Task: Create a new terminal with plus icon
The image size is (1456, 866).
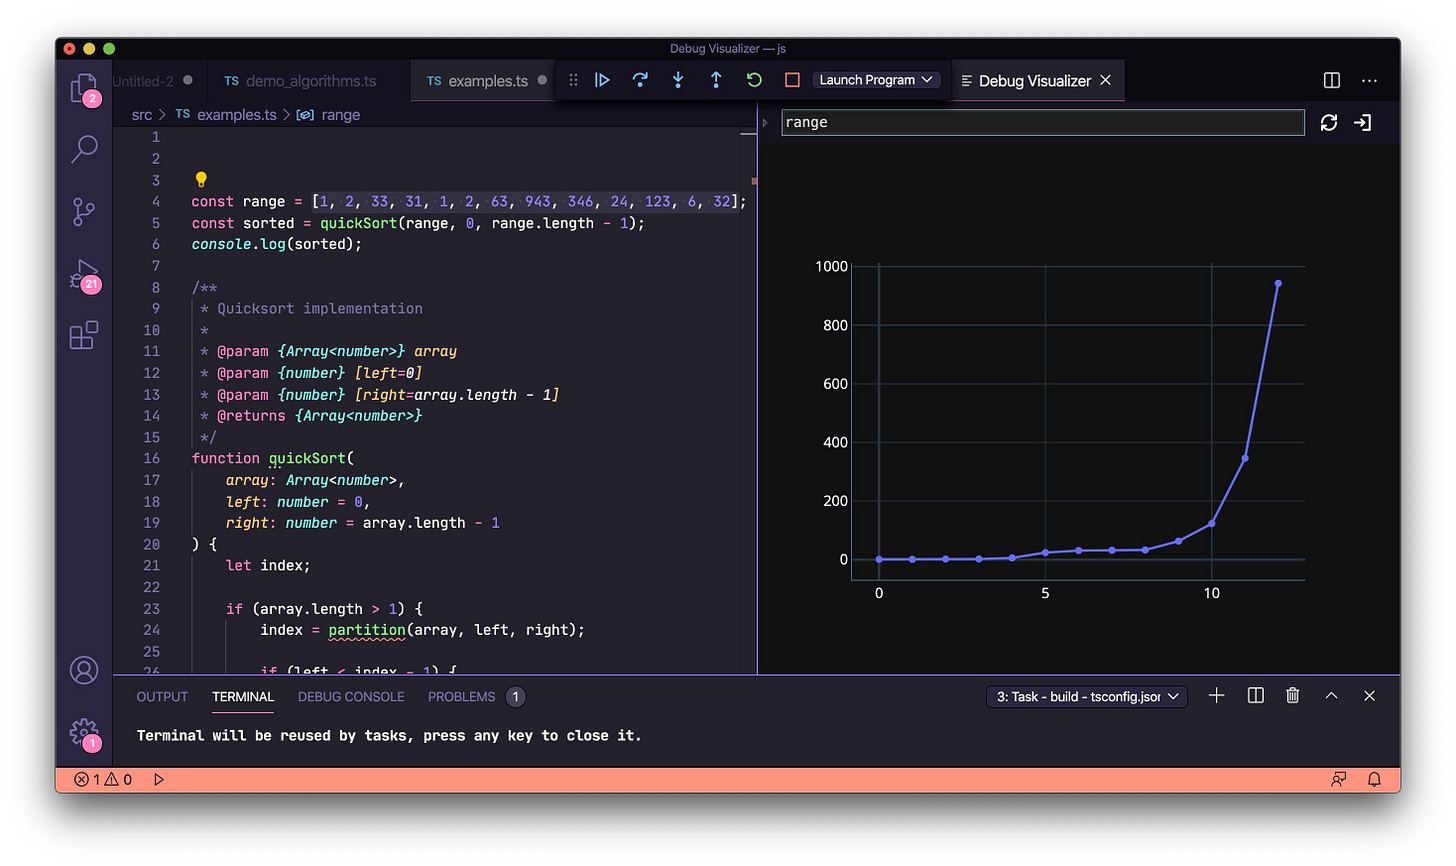Action: click(x=1217, y=696)
